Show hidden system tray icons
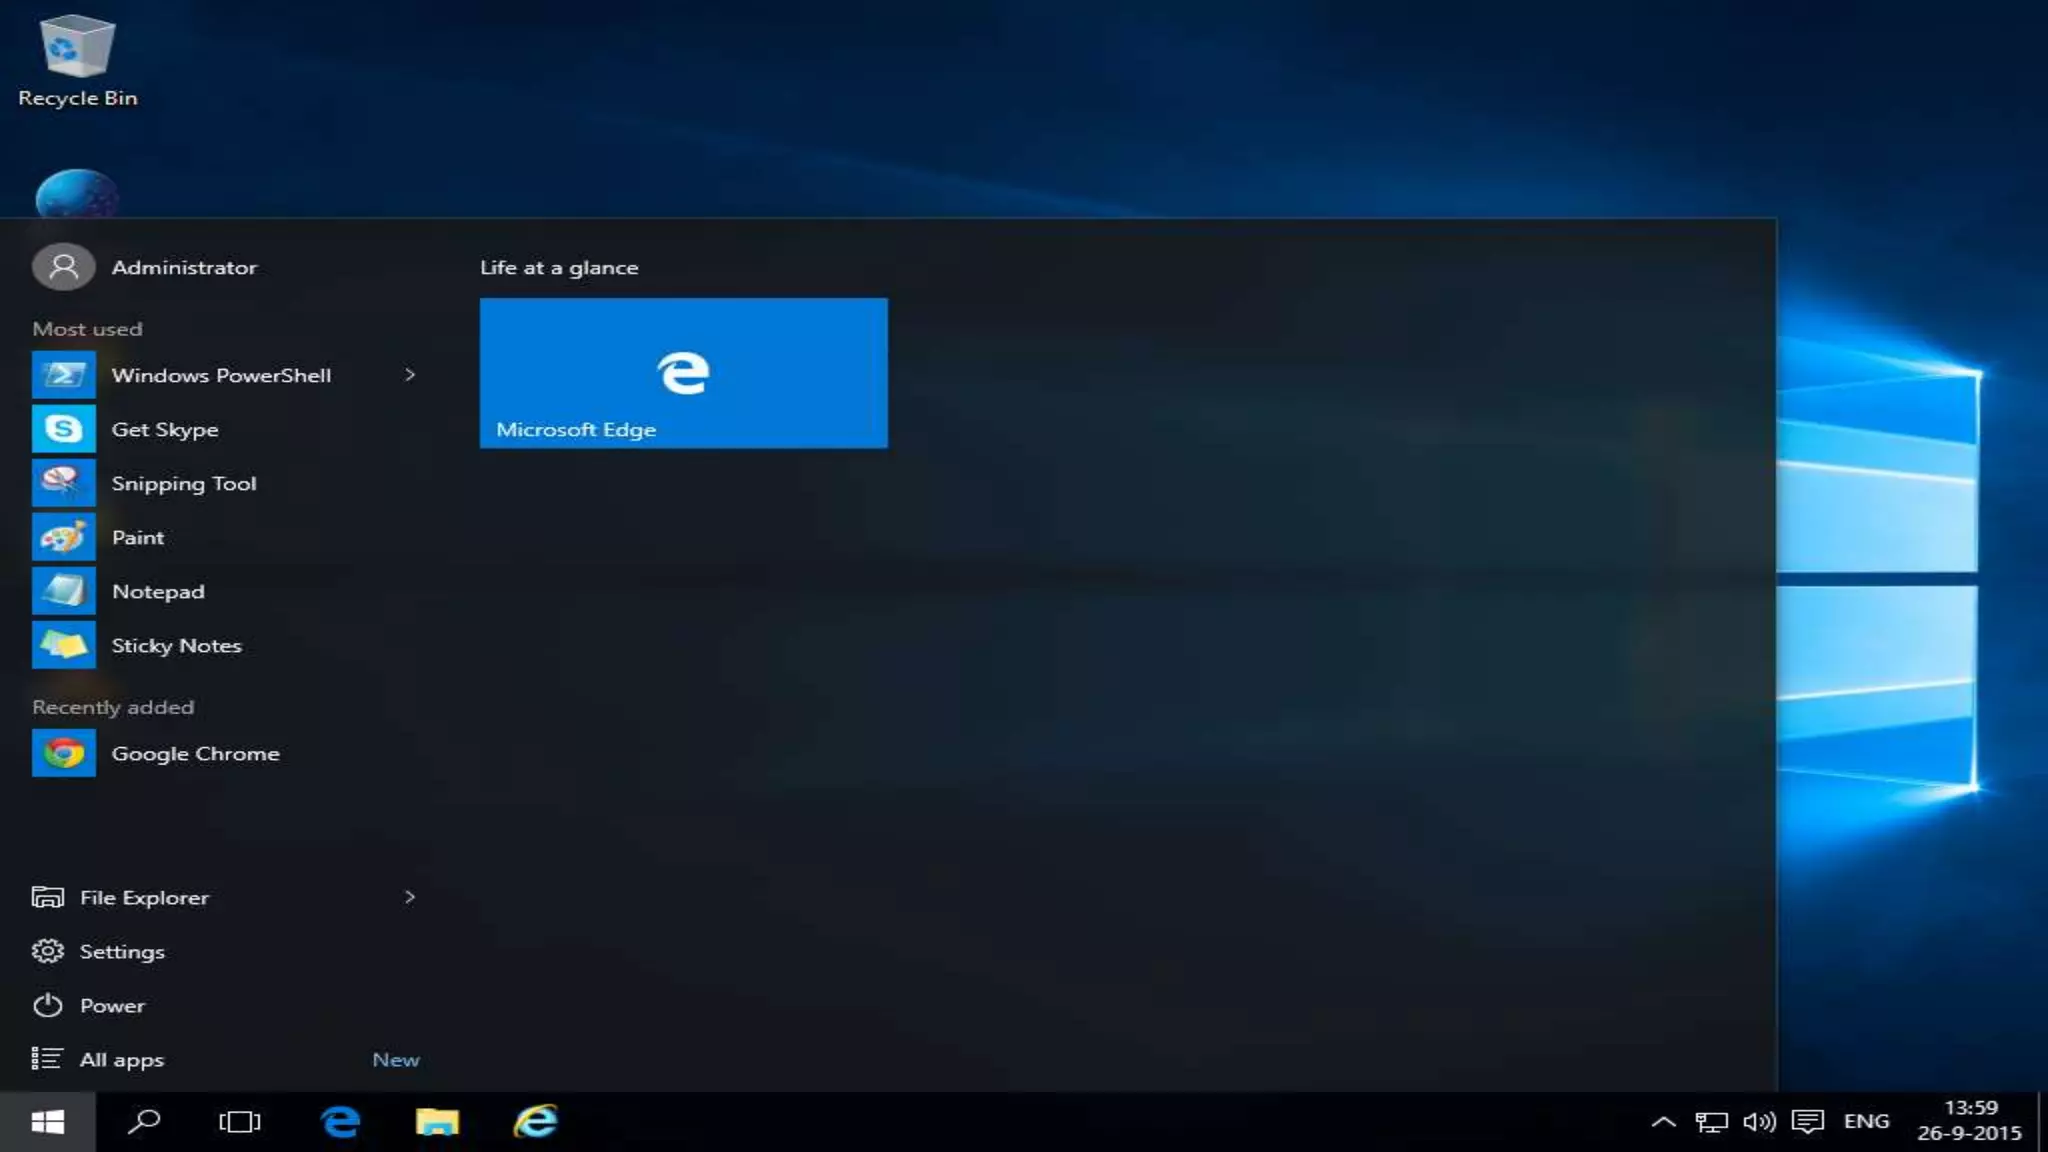Viewport: 2048px width, 1152px height. coord(1663,1122)
